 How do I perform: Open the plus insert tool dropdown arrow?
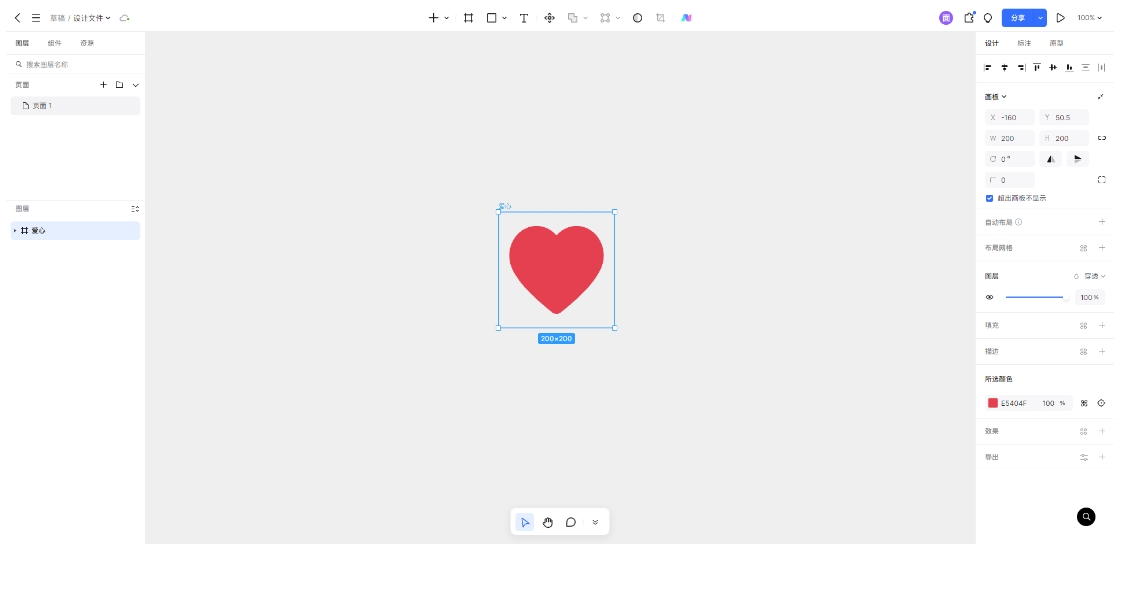447,18
